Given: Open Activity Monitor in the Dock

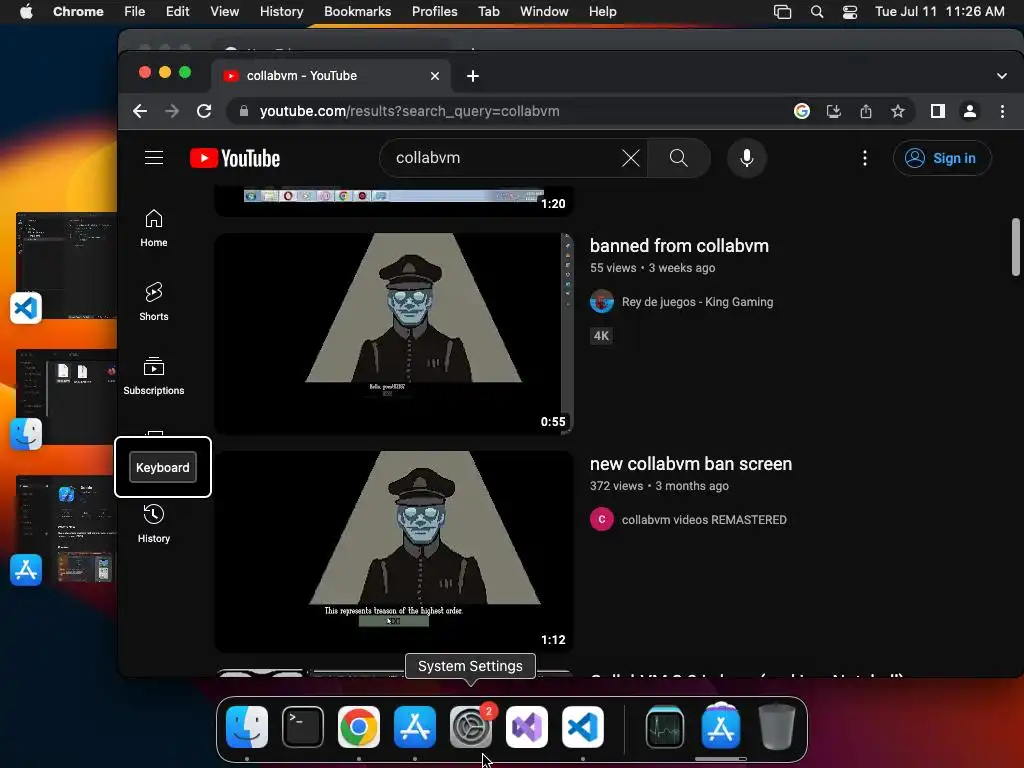Looking at the screenshot, I should click(x=665, y=727).
